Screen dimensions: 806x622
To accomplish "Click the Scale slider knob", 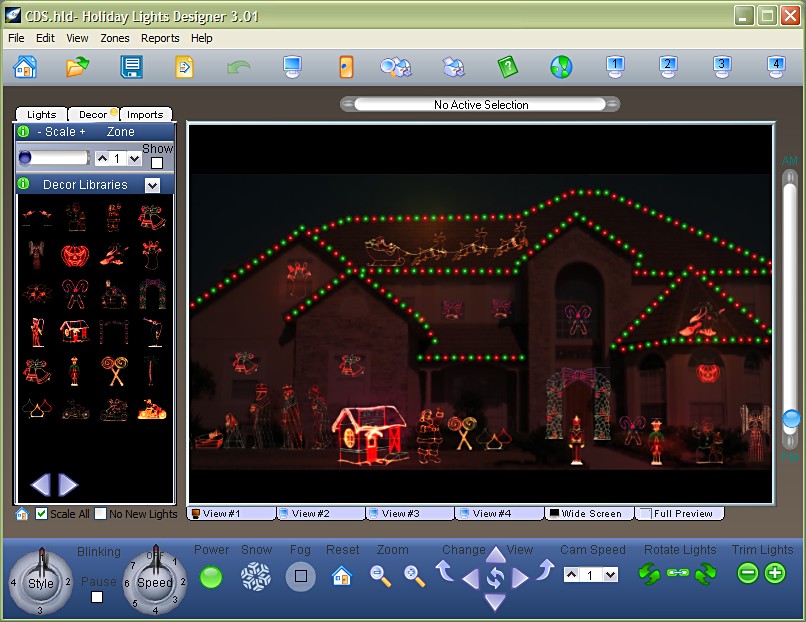I will (x=25, y=158).
